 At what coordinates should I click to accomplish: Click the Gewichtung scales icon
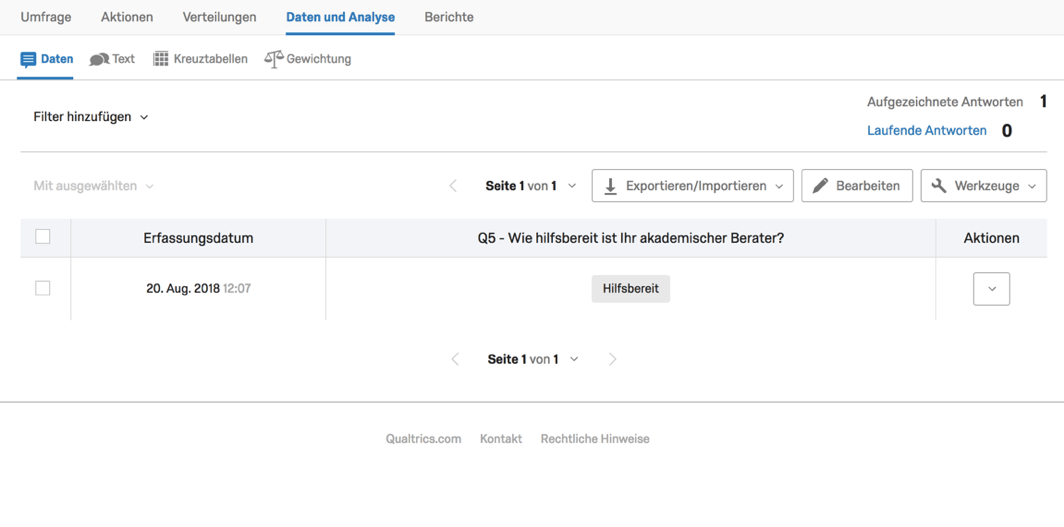pyautogui.click(x=273, y=59)
